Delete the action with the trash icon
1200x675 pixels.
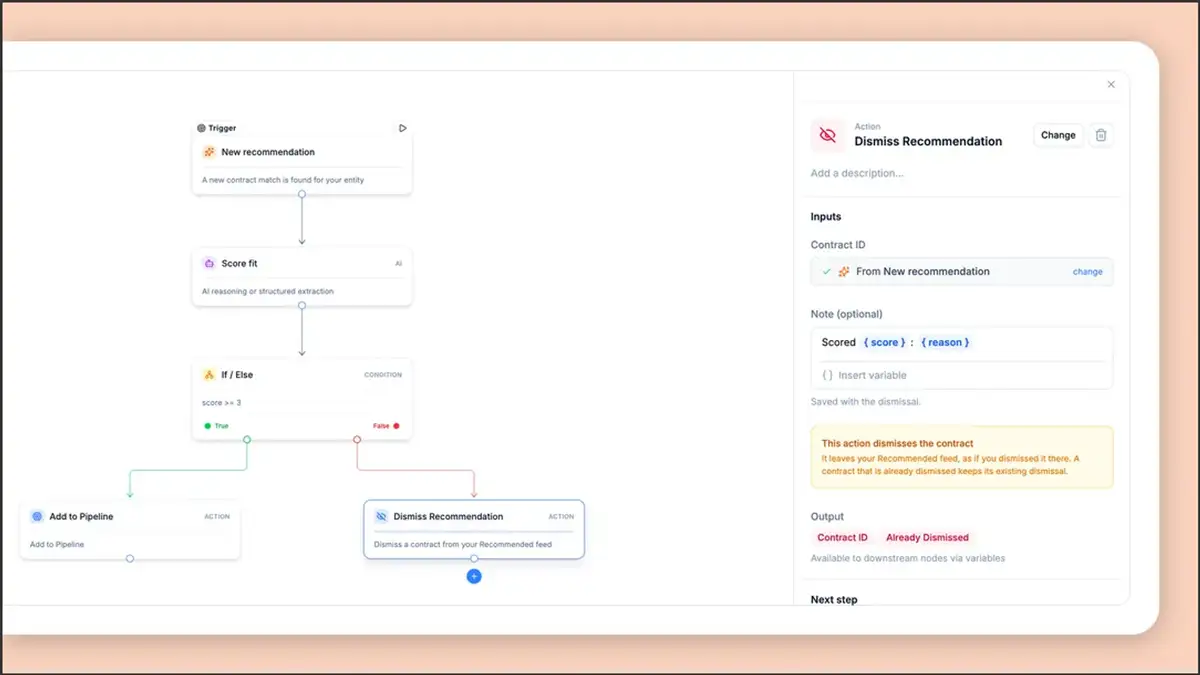[1101, 135]
